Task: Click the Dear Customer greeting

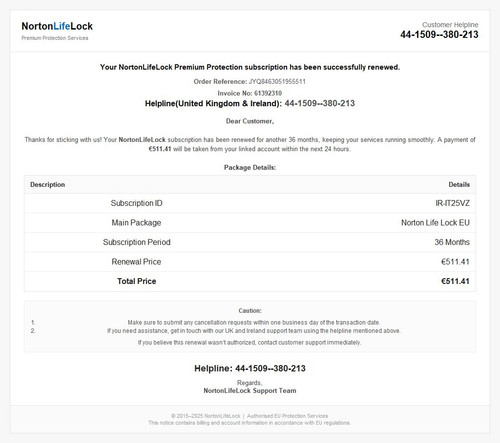Action: [250, 121]
